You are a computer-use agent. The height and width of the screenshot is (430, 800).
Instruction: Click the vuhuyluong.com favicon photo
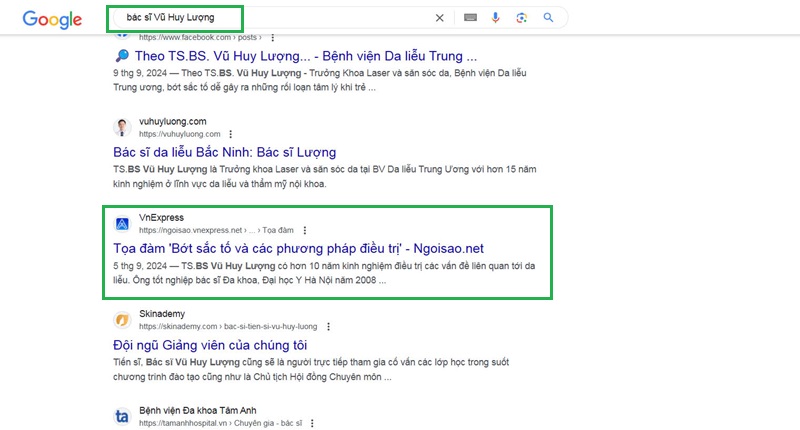coord(122,127)
